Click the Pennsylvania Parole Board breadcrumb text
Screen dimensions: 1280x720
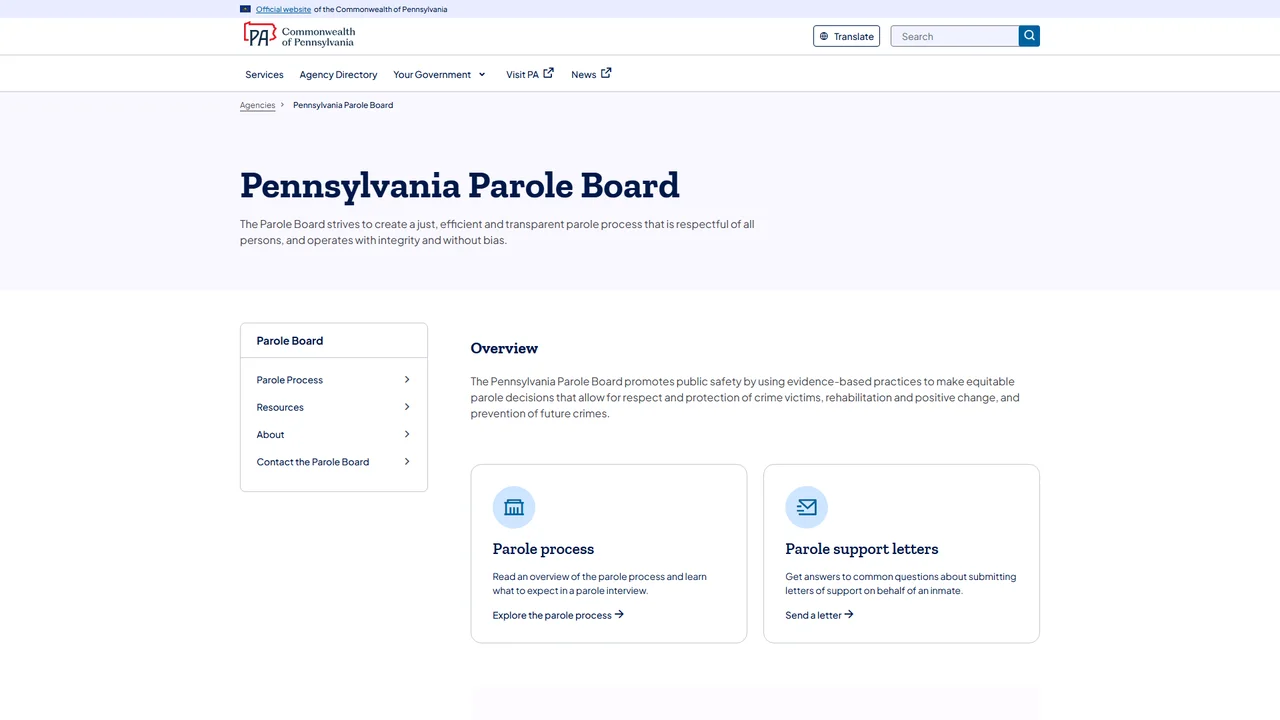tap(343, 105)
